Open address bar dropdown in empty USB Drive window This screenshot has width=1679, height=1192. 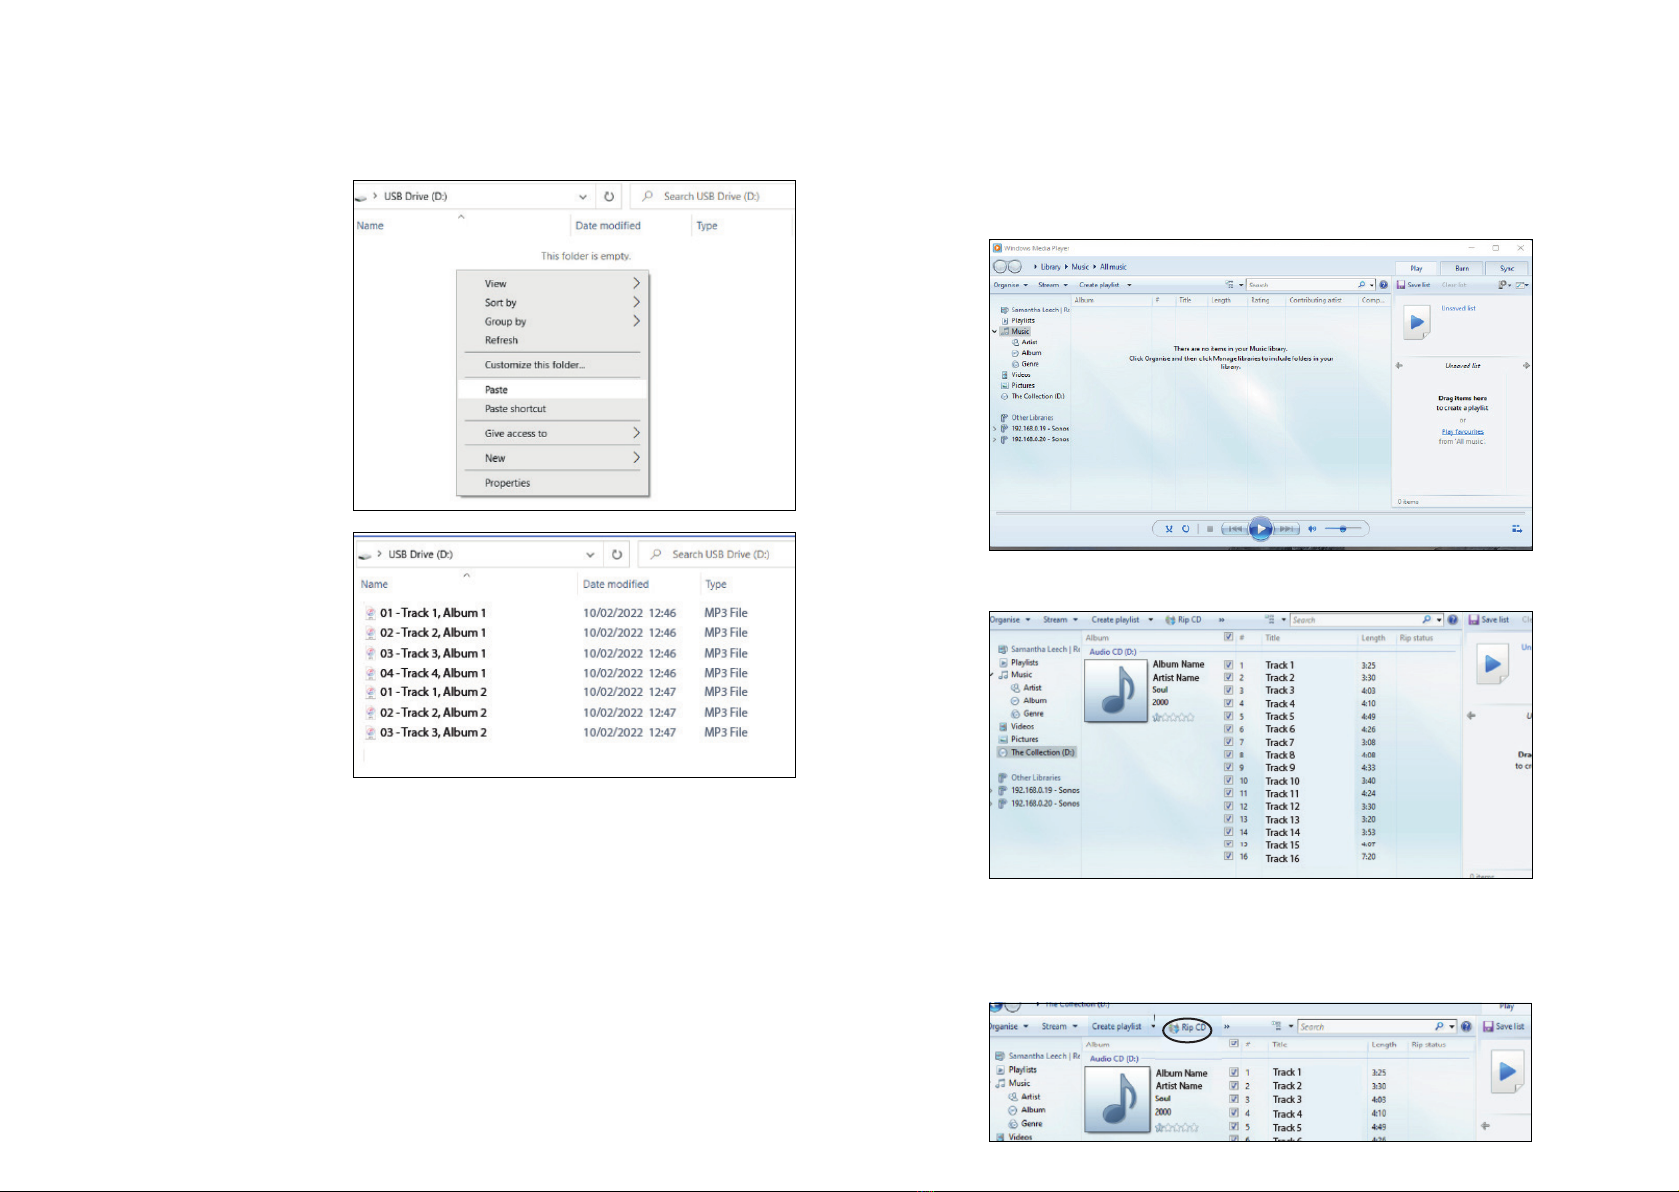point(583,196)
